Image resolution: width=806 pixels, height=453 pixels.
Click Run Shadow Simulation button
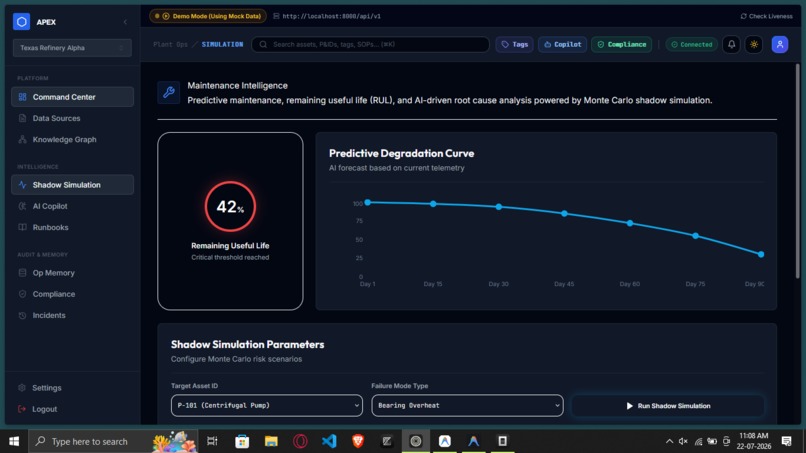(x=668, y=406)
